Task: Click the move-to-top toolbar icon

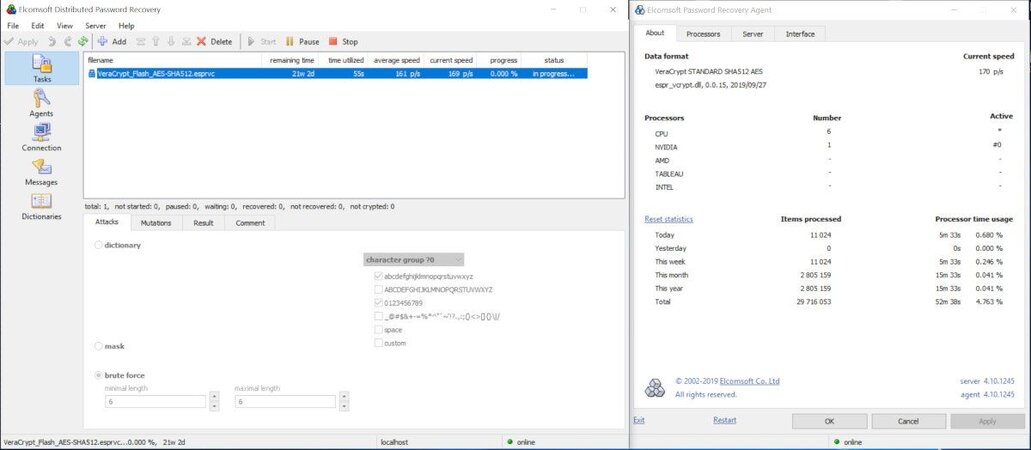Action: pyautogui.click(x=141, y=41)
